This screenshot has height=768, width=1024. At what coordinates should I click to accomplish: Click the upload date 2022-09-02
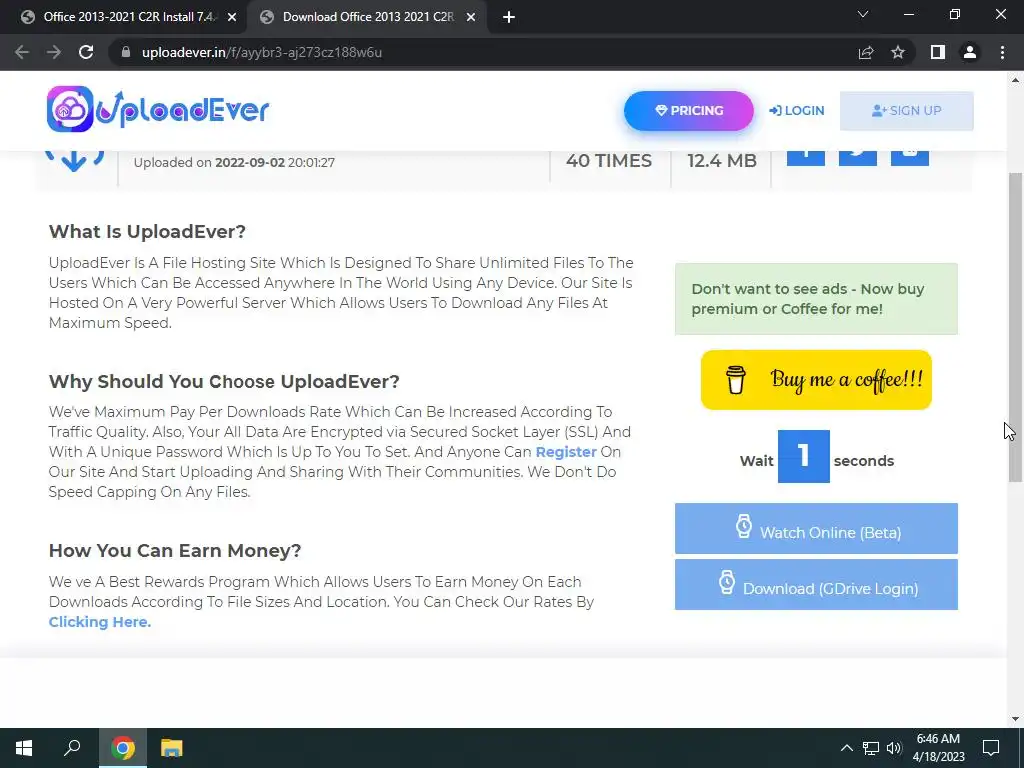pos(249,163)
